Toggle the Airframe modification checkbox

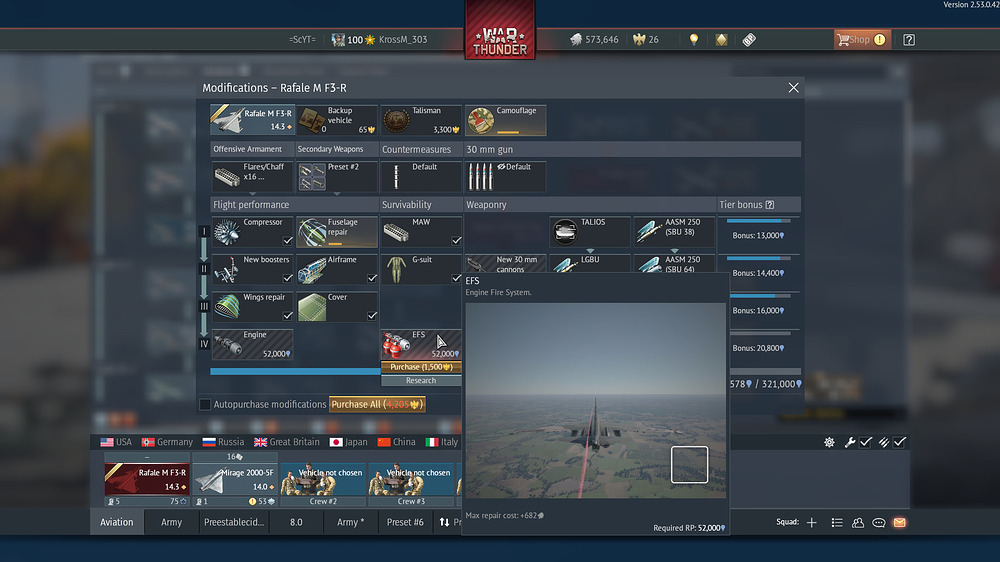pyautogui.click(x=372, y=278)
